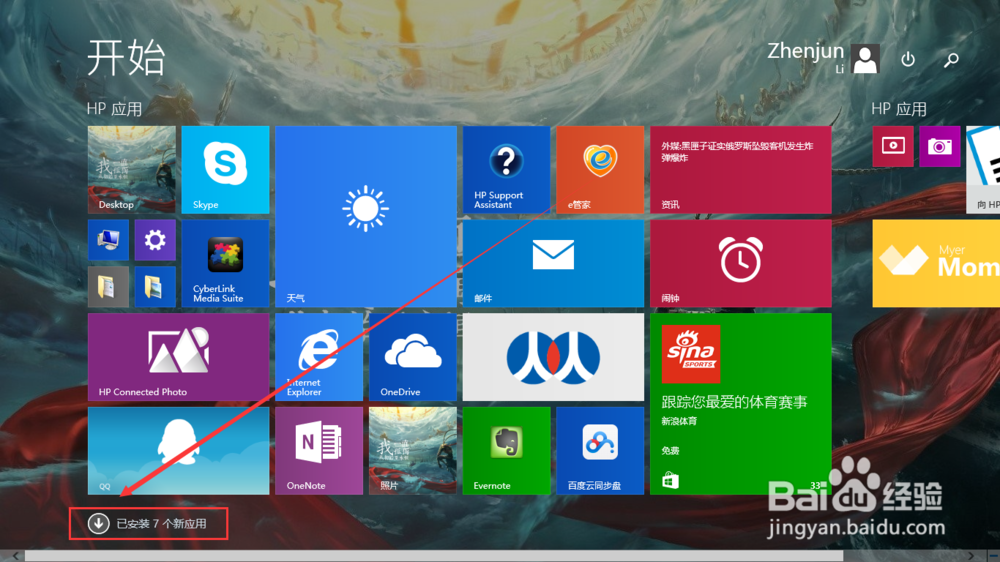Click the 跟踪您最爱的体育赛事 text
The height and width of the screenshot is (562, 1000).
(735, 402)
